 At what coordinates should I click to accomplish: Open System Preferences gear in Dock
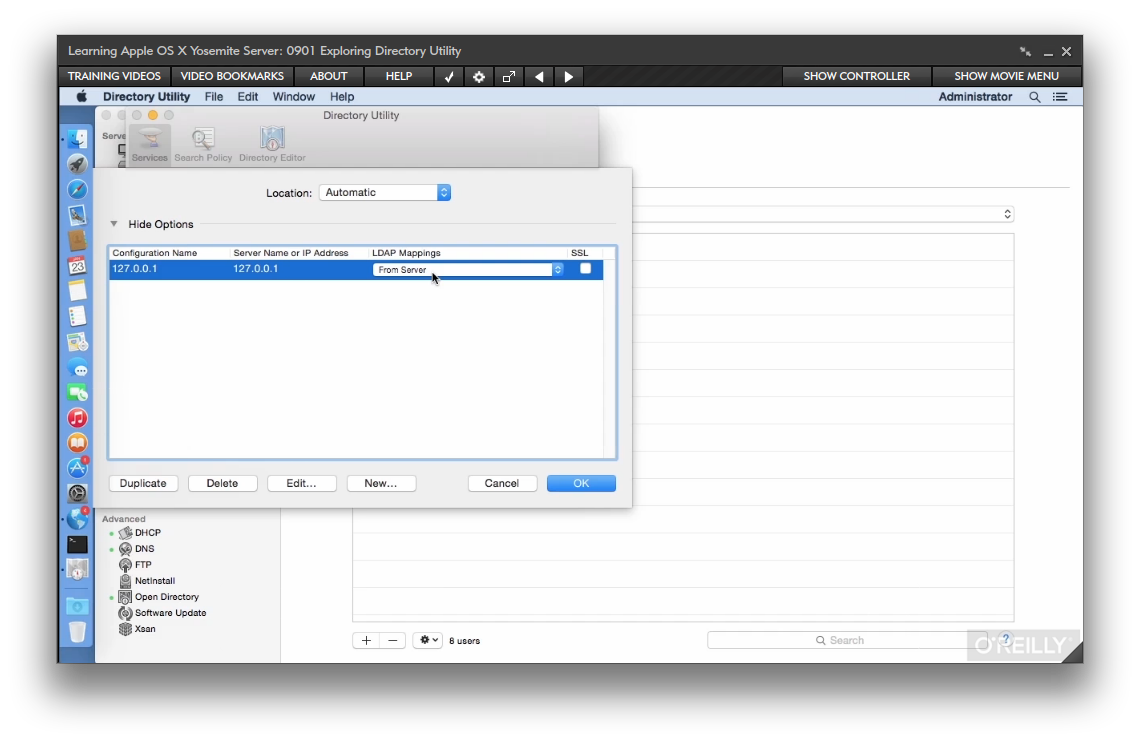tap(77, 493)
